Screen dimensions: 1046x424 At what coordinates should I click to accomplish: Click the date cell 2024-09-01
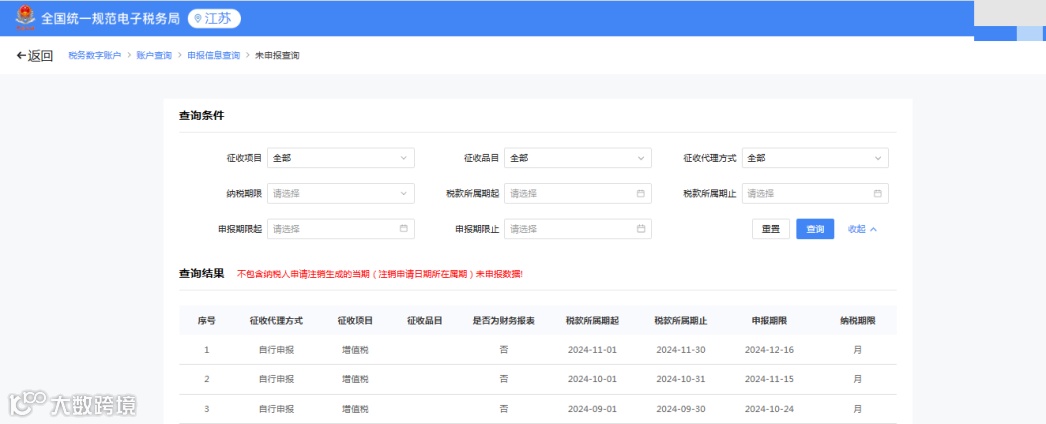[592, 409]
